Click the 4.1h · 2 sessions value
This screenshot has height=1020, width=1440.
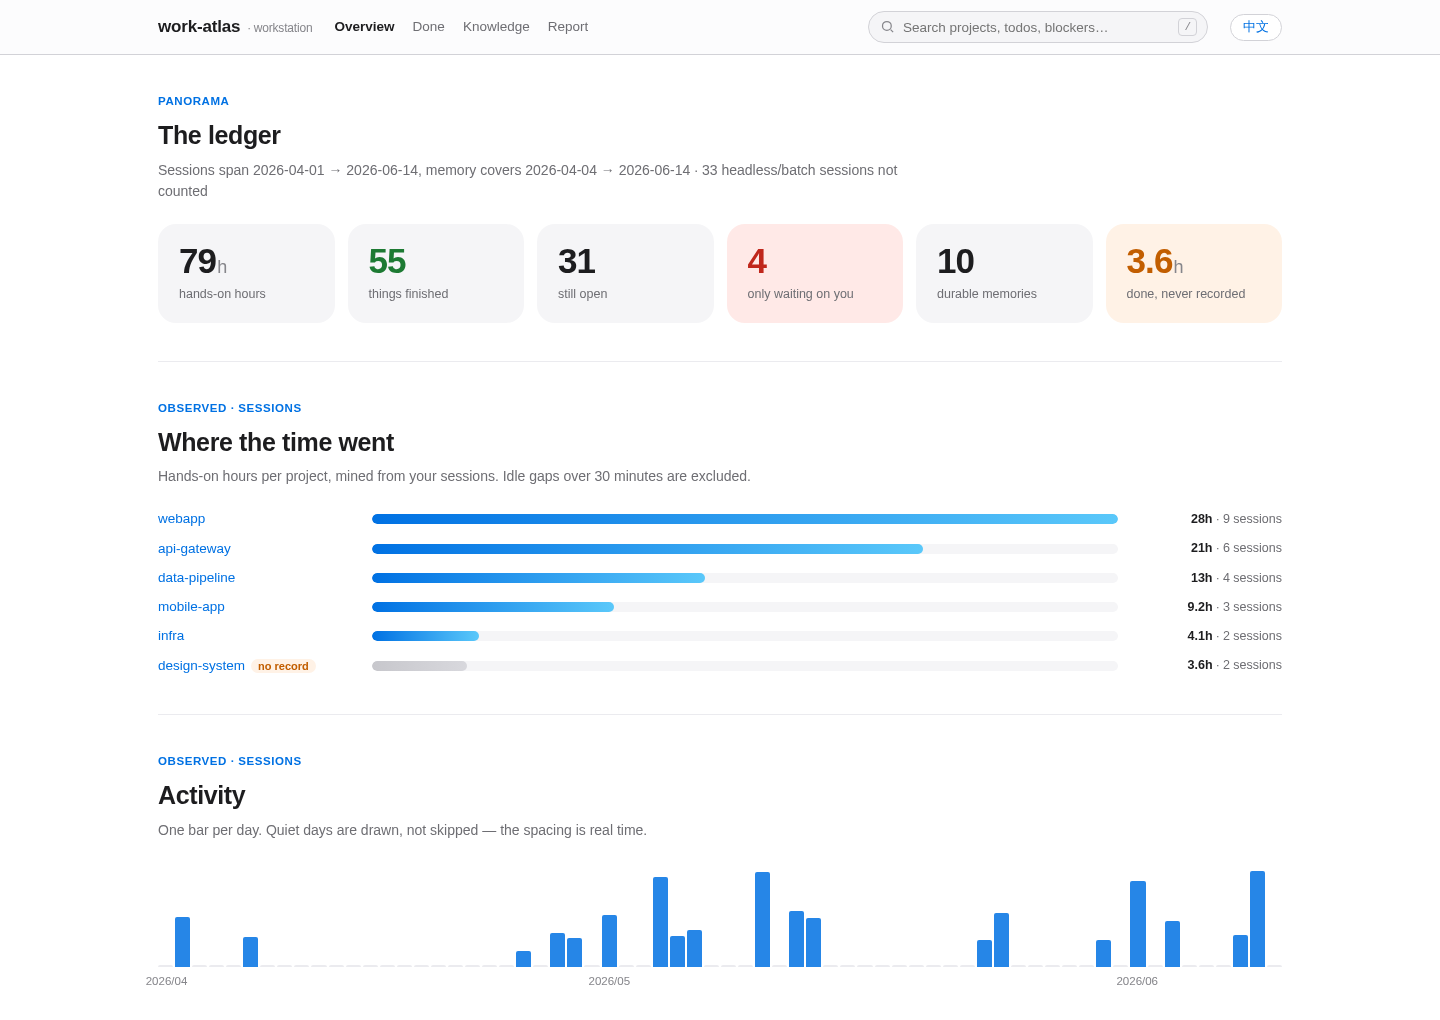[x=1234, y=636]
